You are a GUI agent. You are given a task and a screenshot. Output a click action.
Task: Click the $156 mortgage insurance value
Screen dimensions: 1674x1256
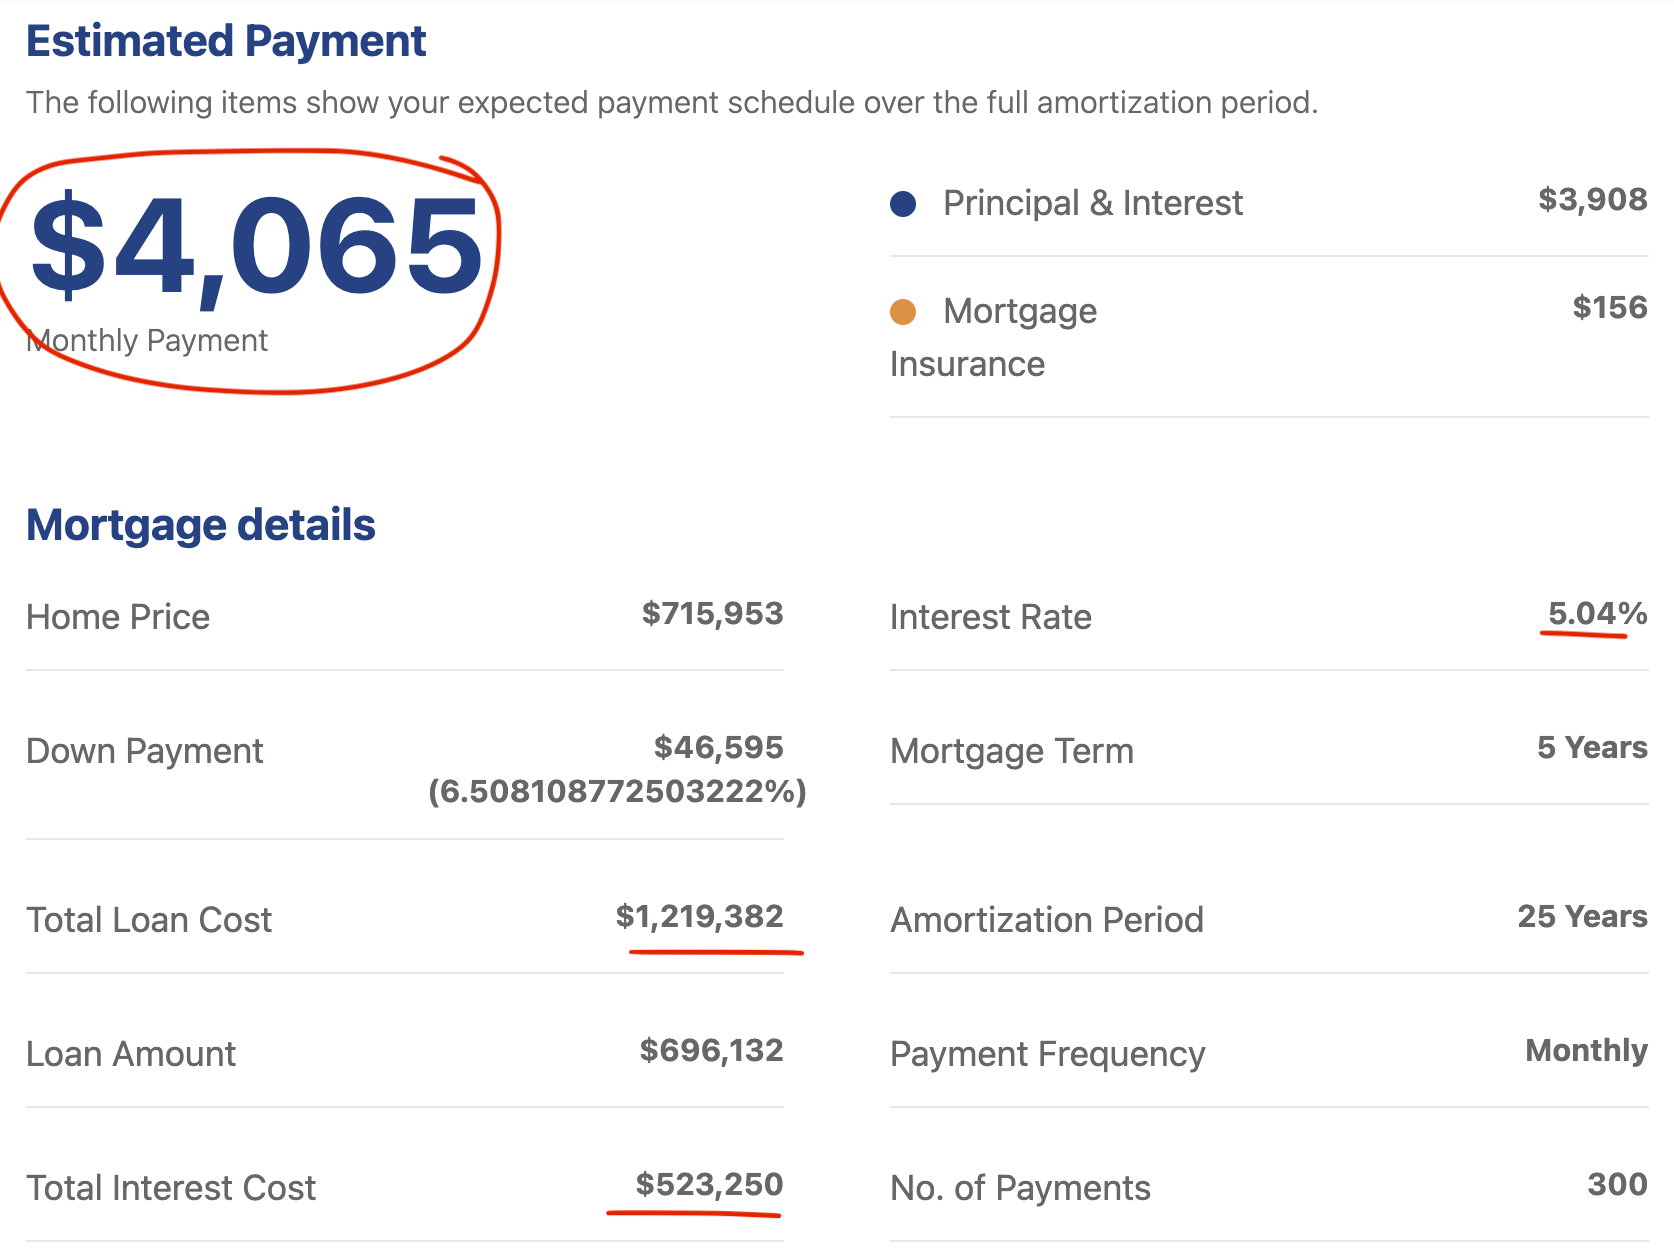coord(1609,307)
